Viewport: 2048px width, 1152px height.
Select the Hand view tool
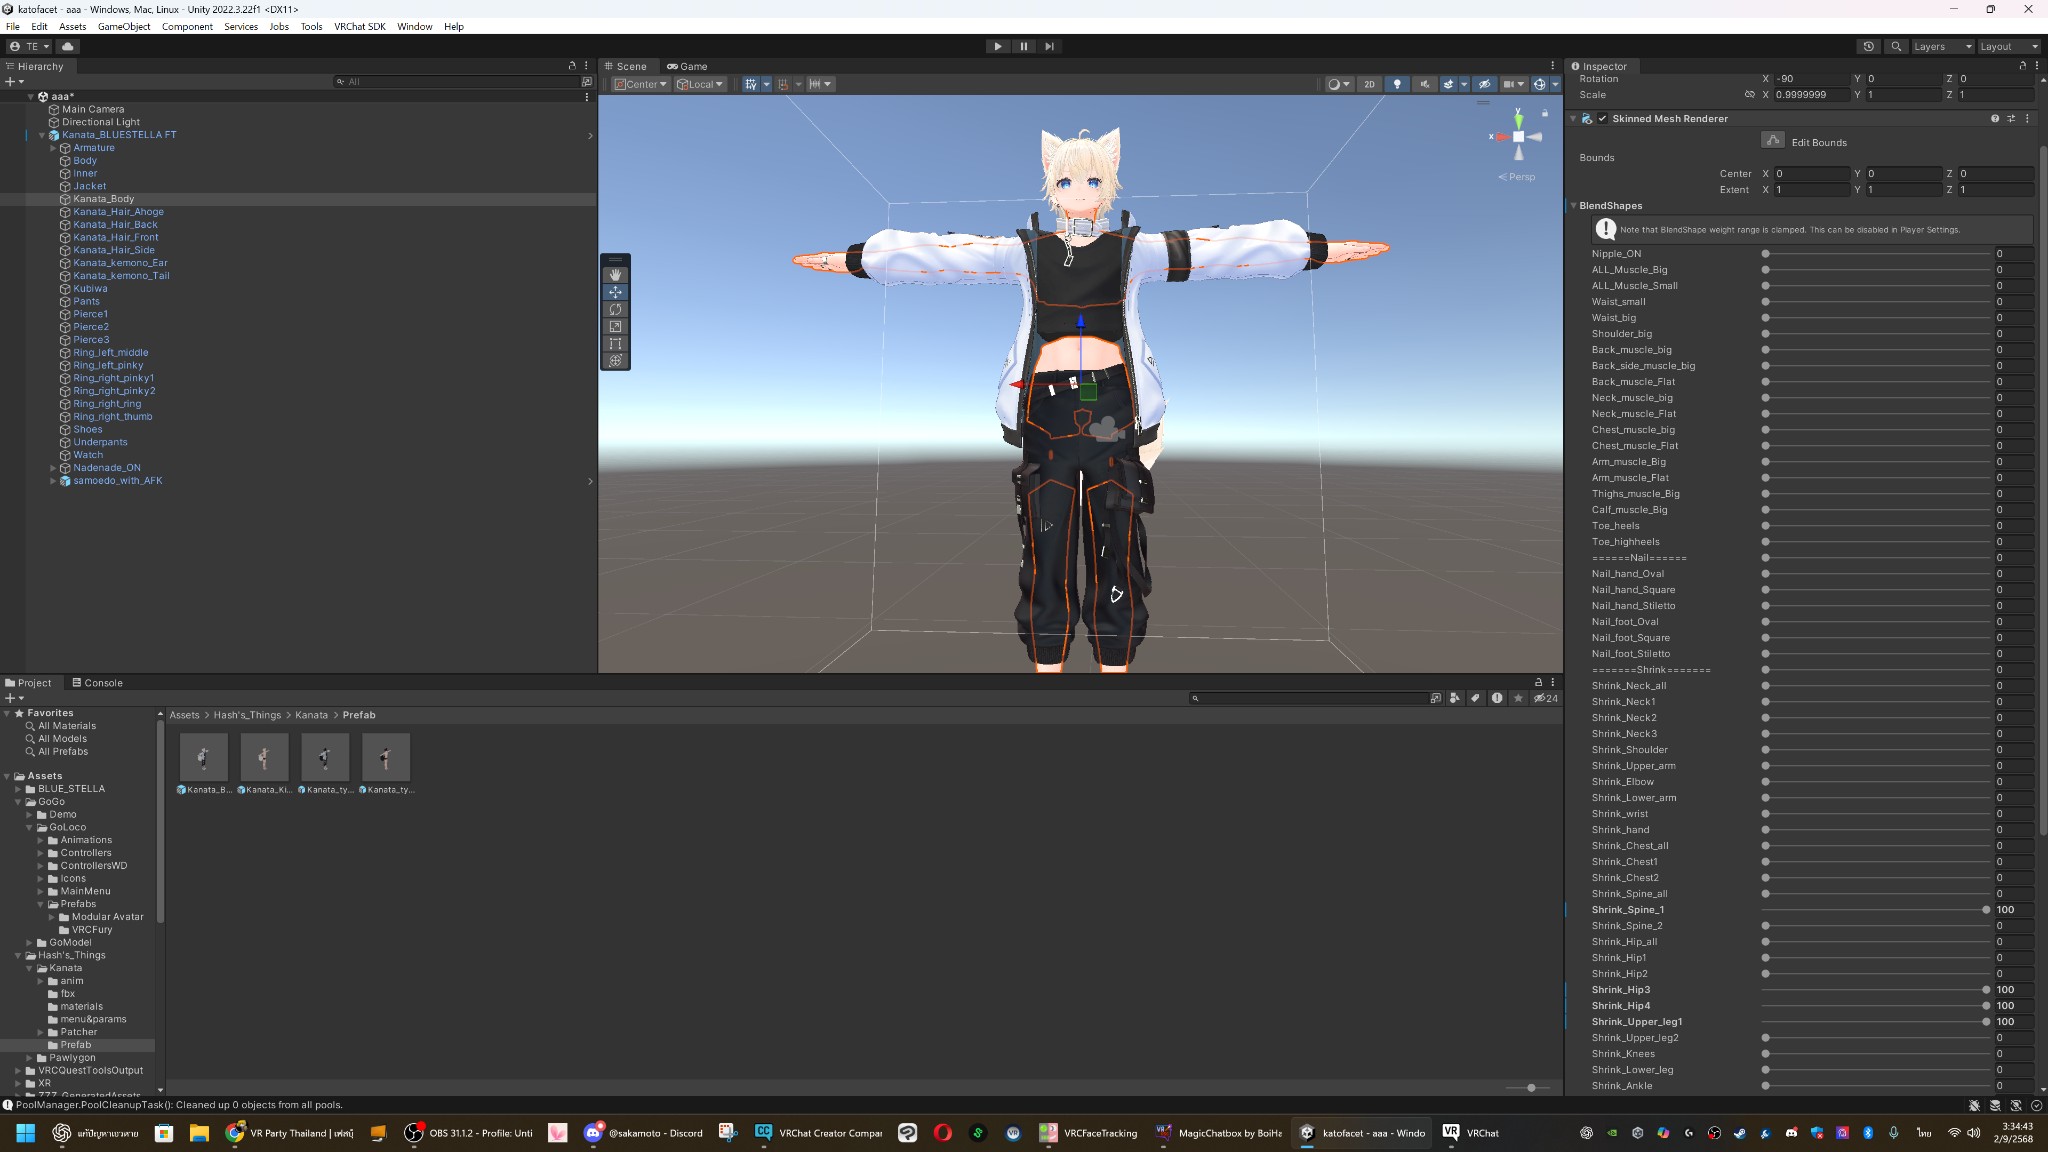coord(615,274)
